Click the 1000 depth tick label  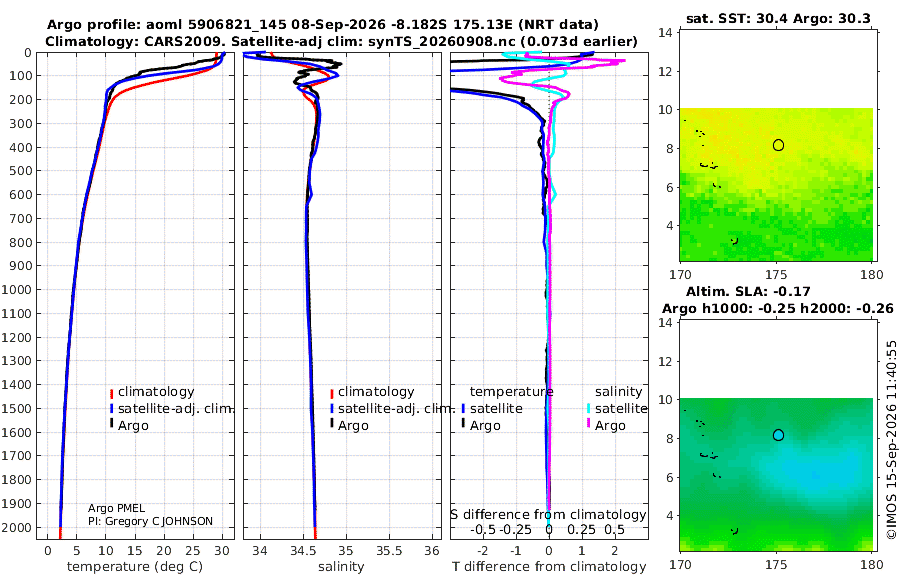(16, 289)
